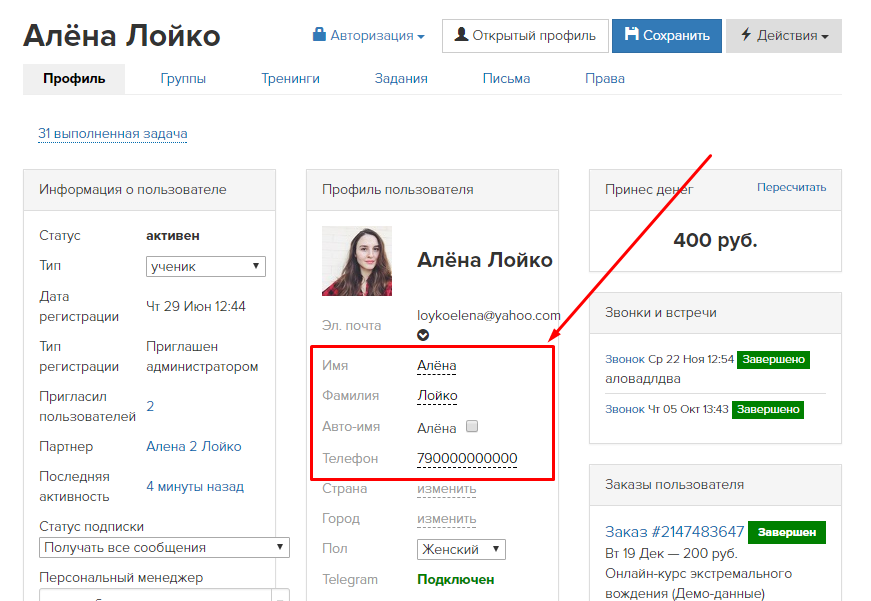Image resolution: width=871 pixels, height=601 pixels.
Task: Edit the Имя field Алёна
Action: pos(437,365)
